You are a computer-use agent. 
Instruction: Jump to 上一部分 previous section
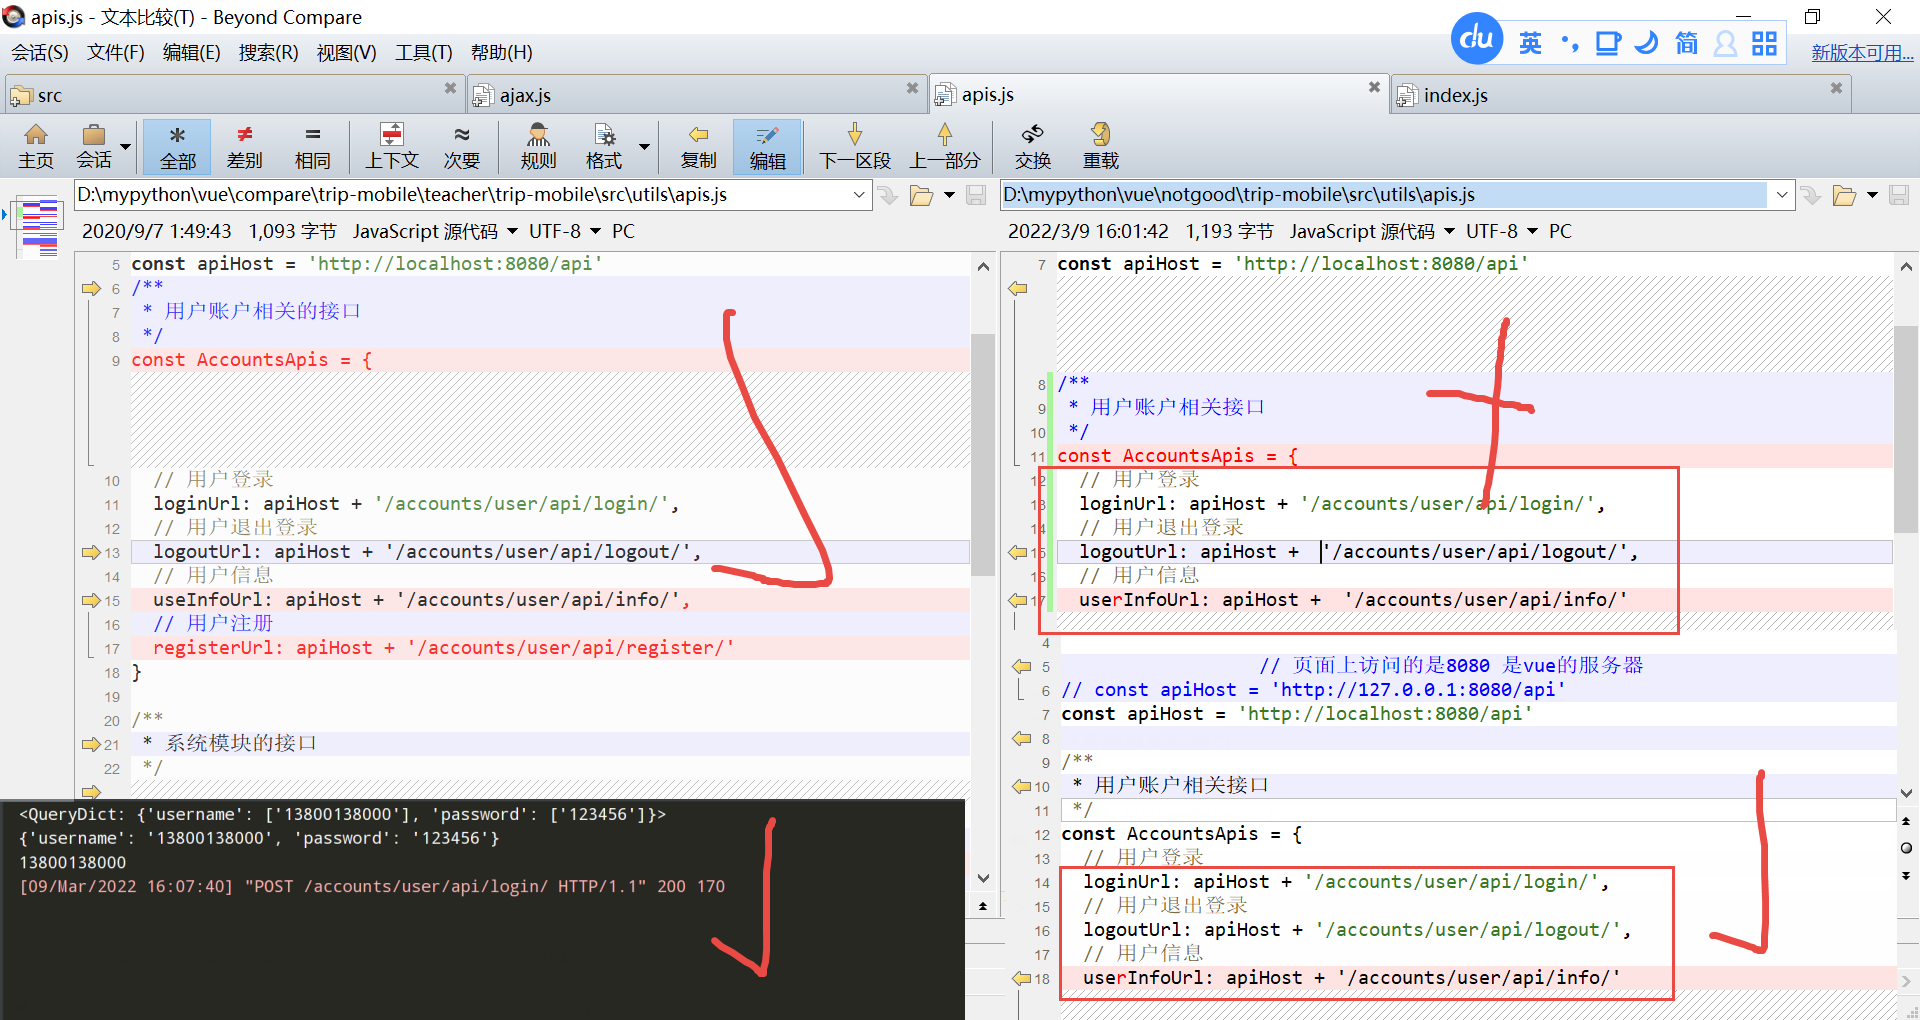tap(945, 146)
